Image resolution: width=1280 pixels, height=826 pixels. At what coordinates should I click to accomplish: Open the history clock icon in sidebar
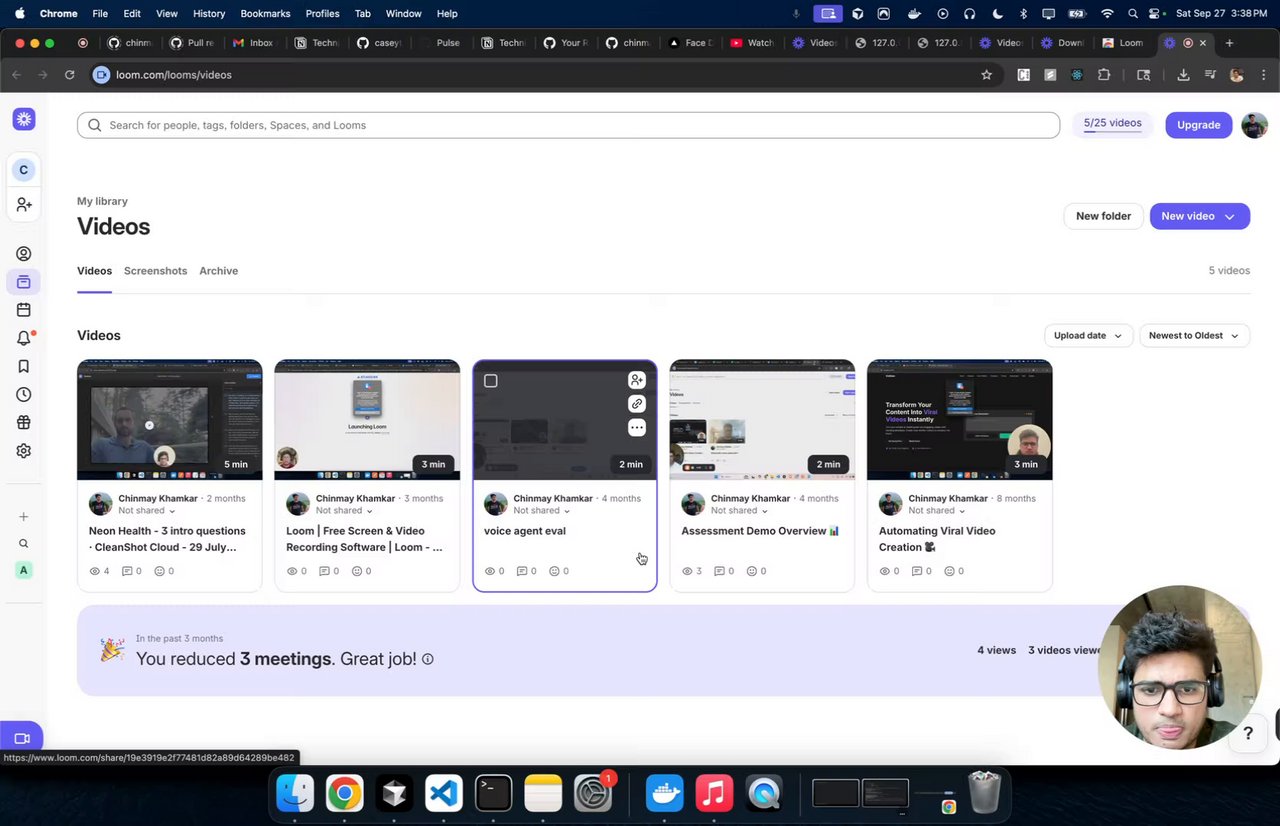pos(24,395)
